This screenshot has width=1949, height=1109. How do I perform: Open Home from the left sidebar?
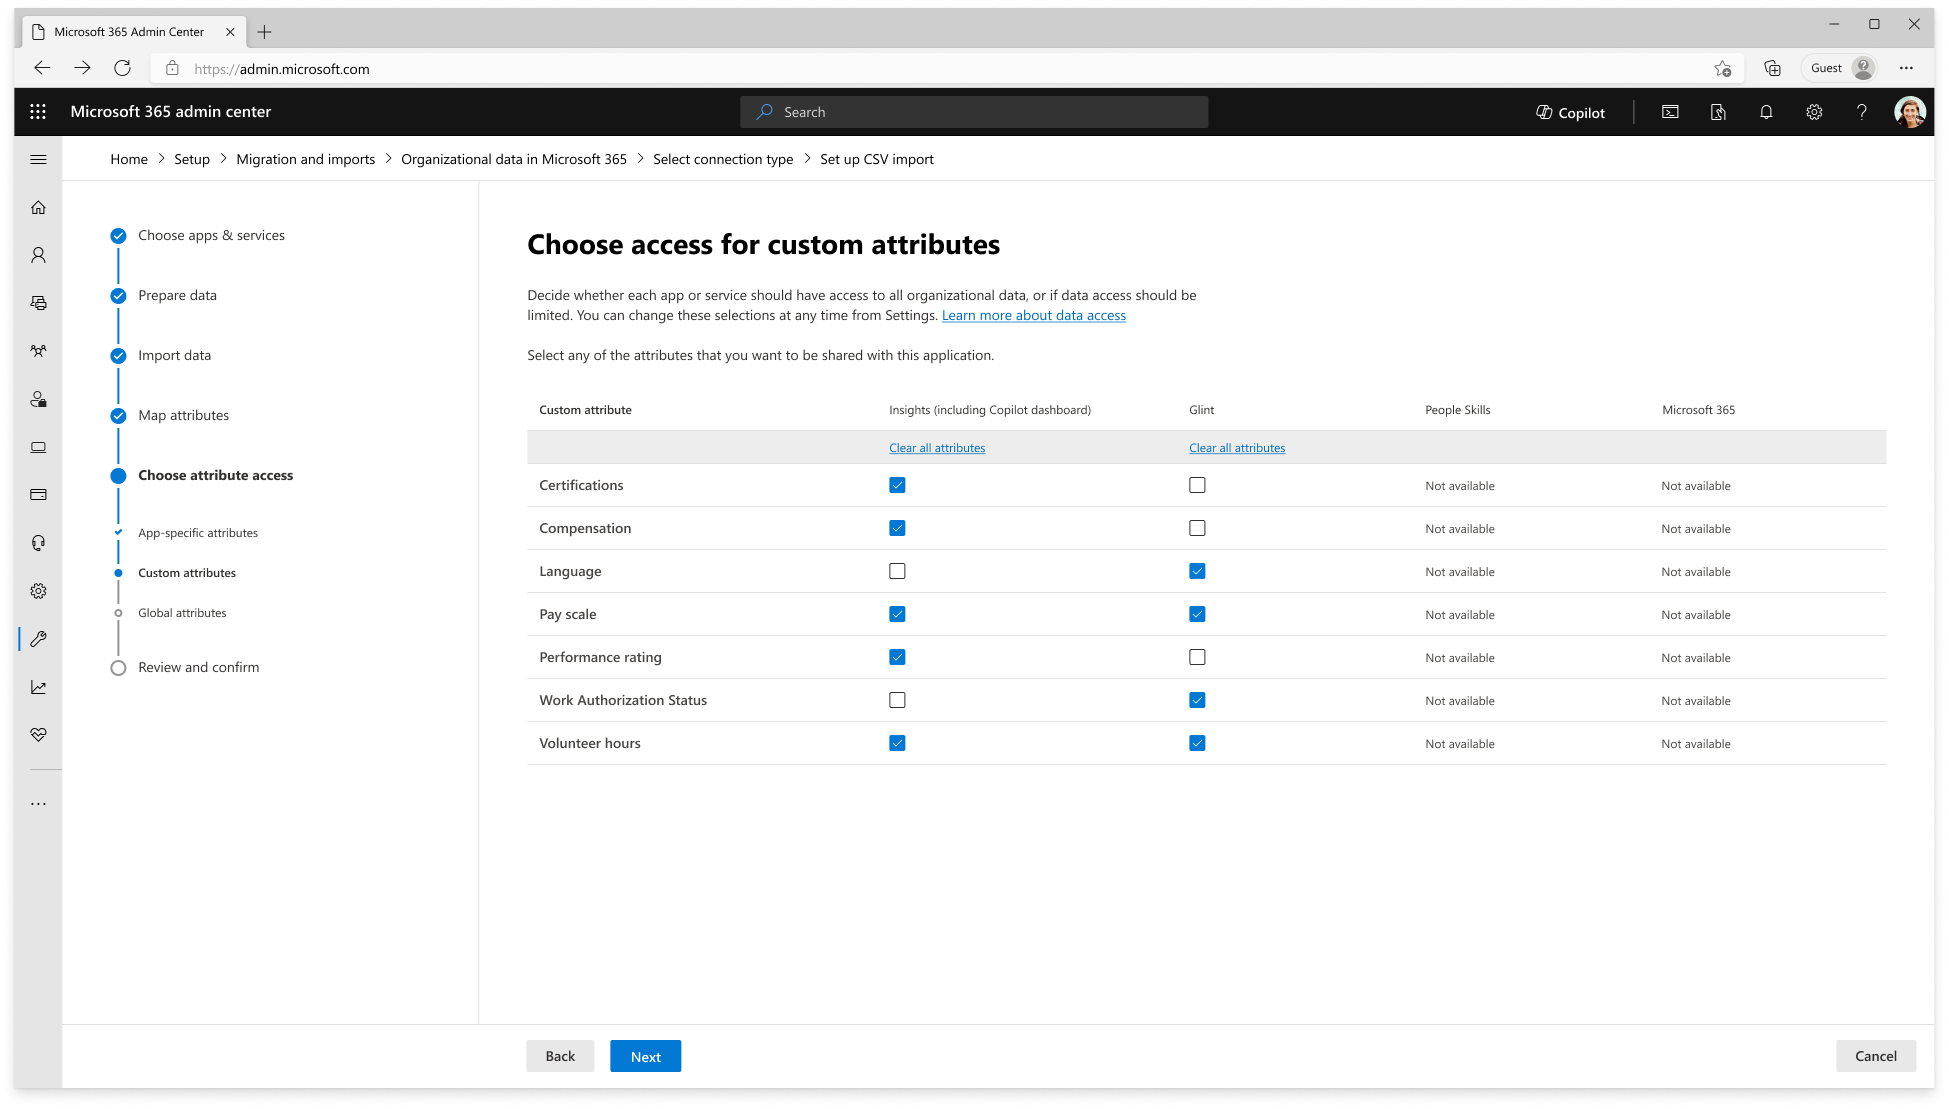pos(38,207)
